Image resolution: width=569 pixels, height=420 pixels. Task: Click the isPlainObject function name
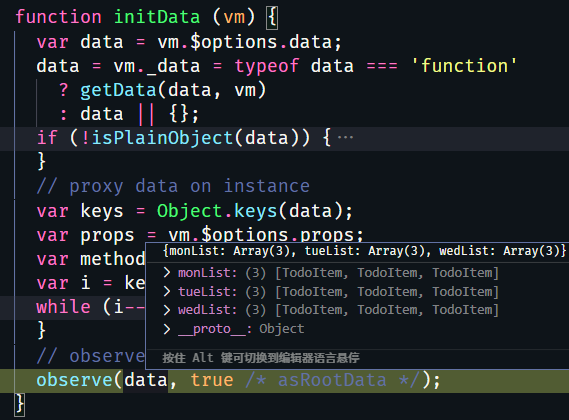click(x=162, y=138)
